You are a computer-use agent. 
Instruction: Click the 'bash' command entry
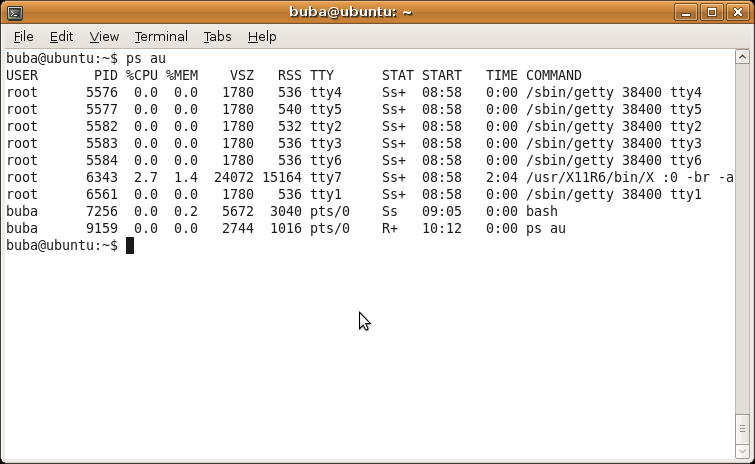[x=542, y=211]
